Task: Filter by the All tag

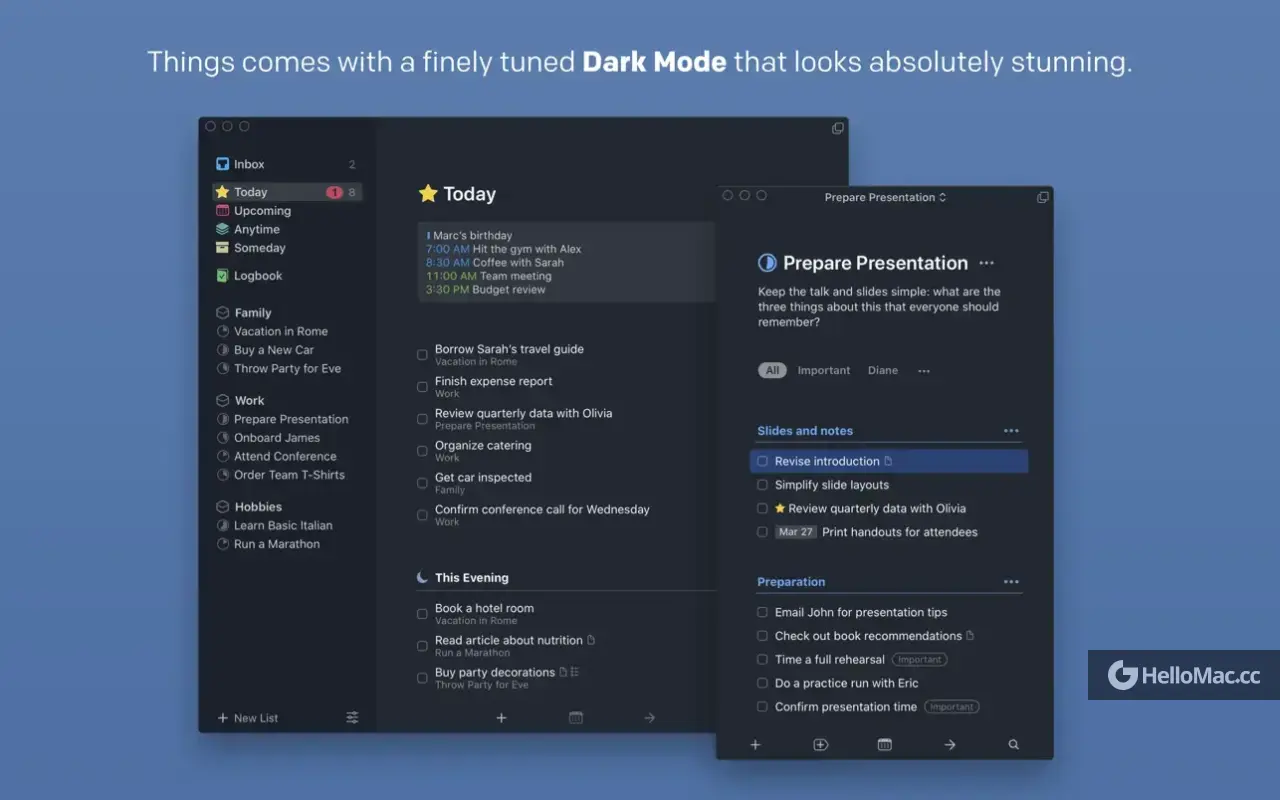Action: pos(772,371)
